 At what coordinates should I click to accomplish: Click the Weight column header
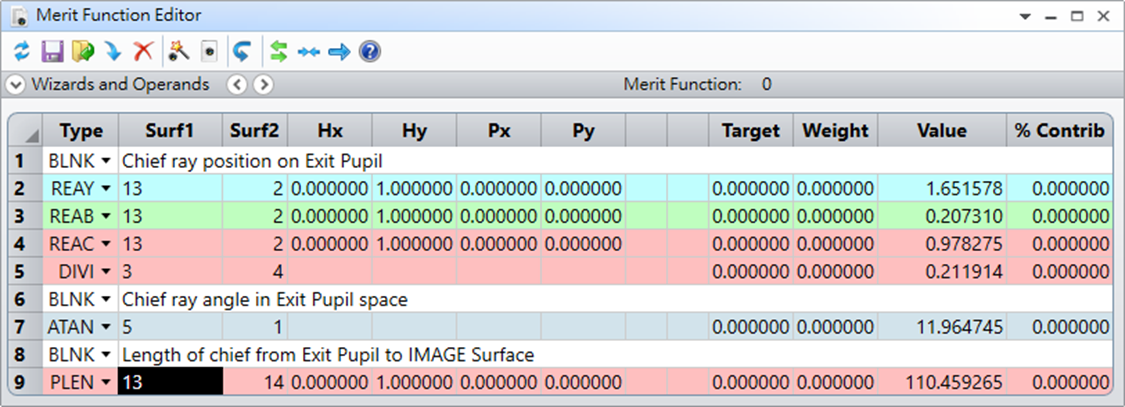[x=835, y=131]
